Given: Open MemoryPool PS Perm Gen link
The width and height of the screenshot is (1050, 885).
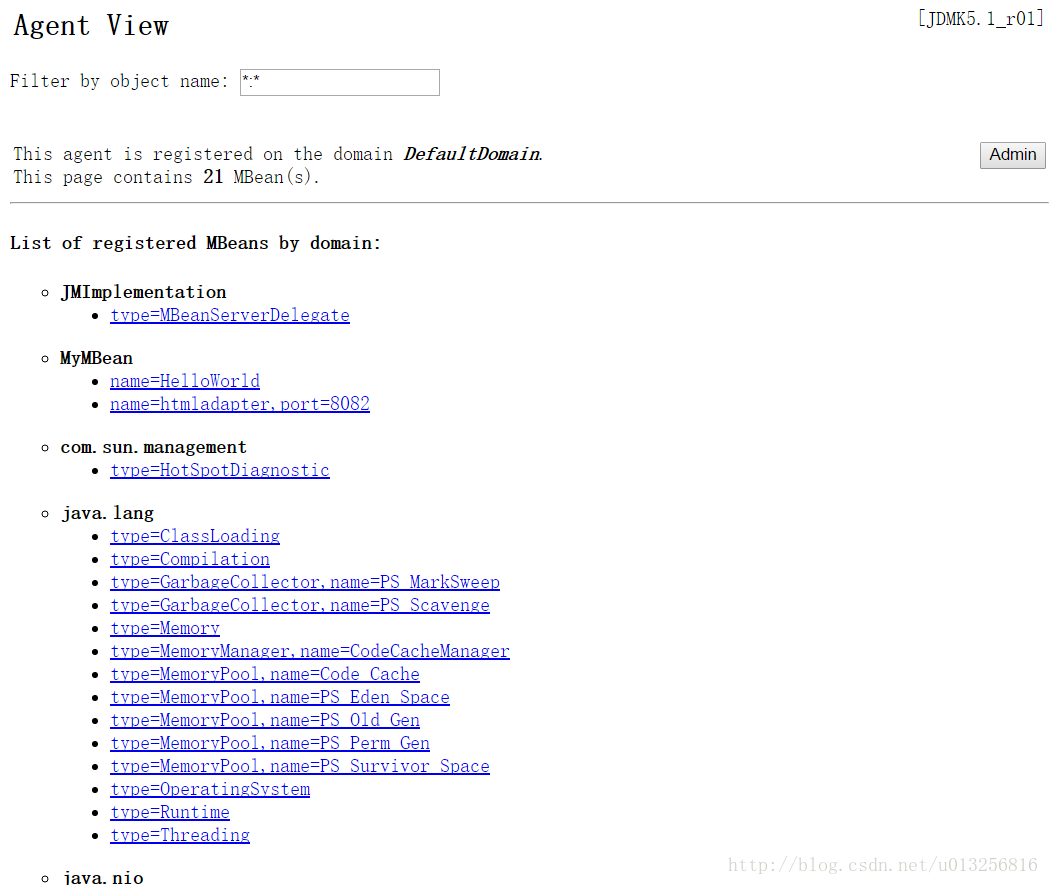Looking at the screenshot, I should click(270, 743).
